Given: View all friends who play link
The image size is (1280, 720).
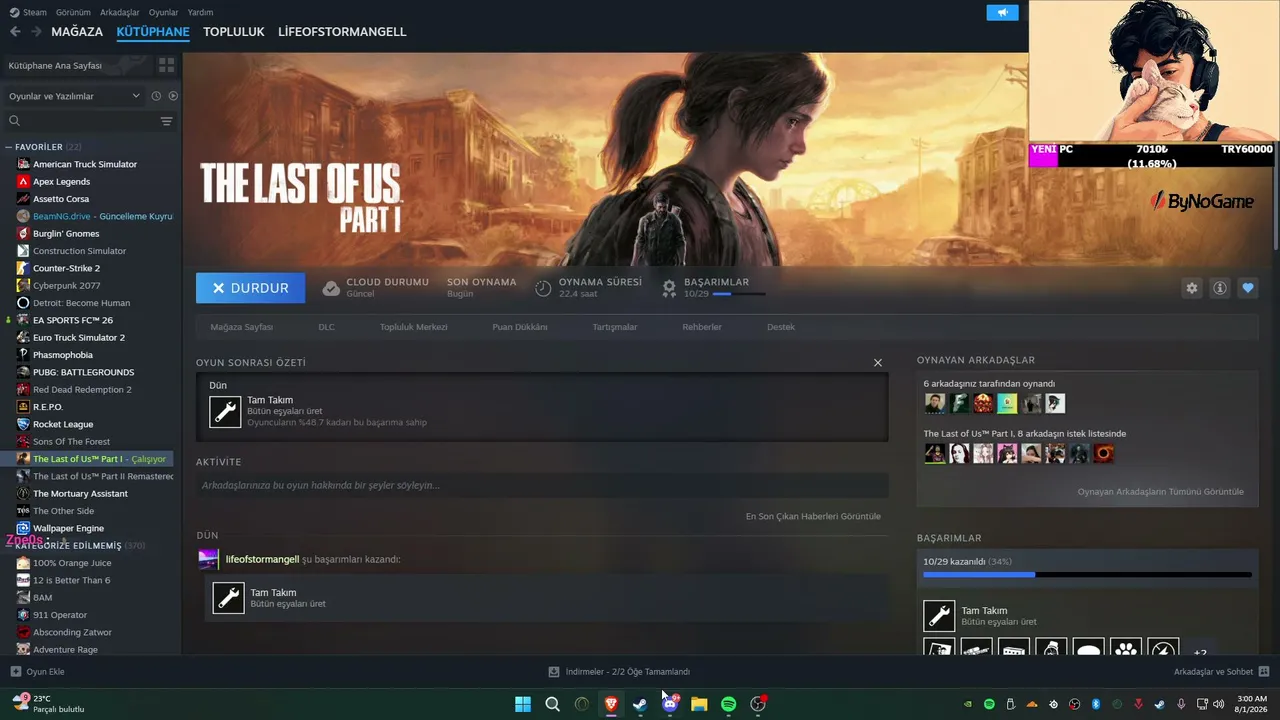Looking at the screenshot, I should coord(1161,492).
